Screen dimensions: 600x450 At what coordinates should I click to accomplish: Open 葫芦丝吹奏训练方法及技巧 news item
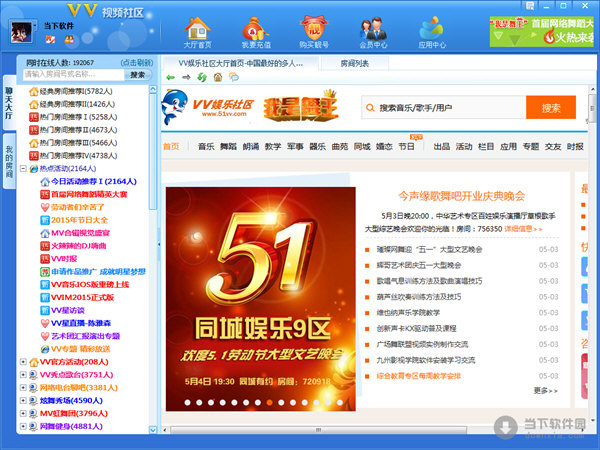[419, 297]
